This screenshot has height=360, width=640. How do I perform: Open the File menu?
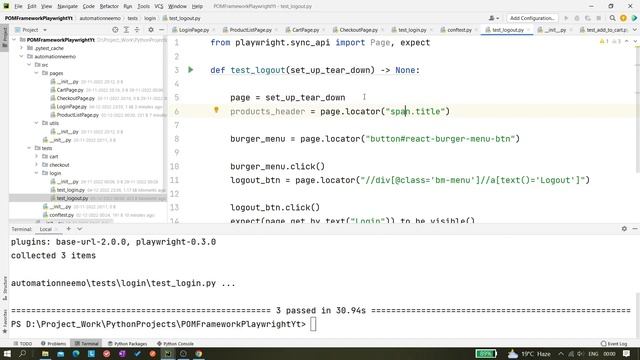(x=18, y=6)
